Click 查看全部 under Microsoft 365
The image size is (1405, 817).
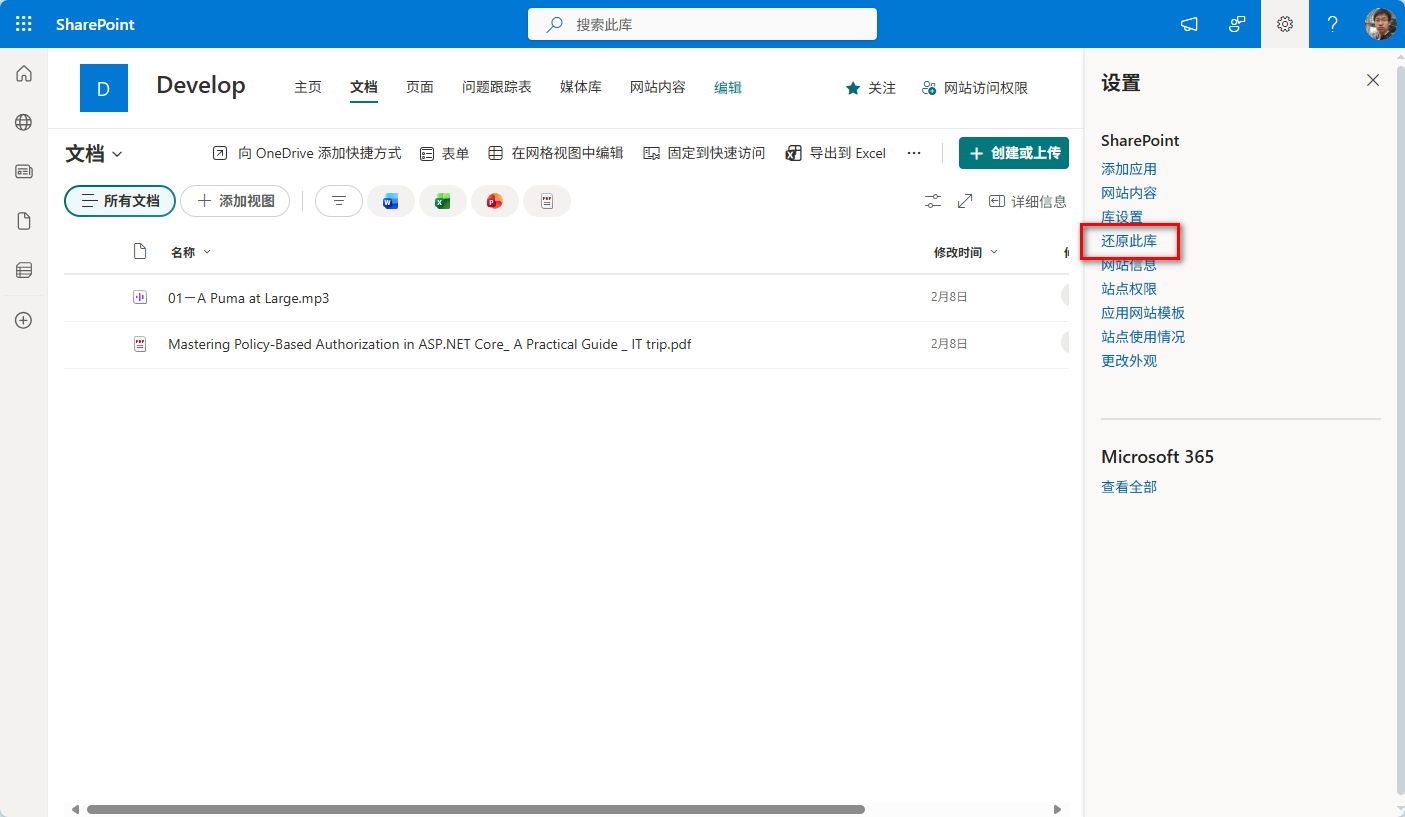pos(1129,487)
